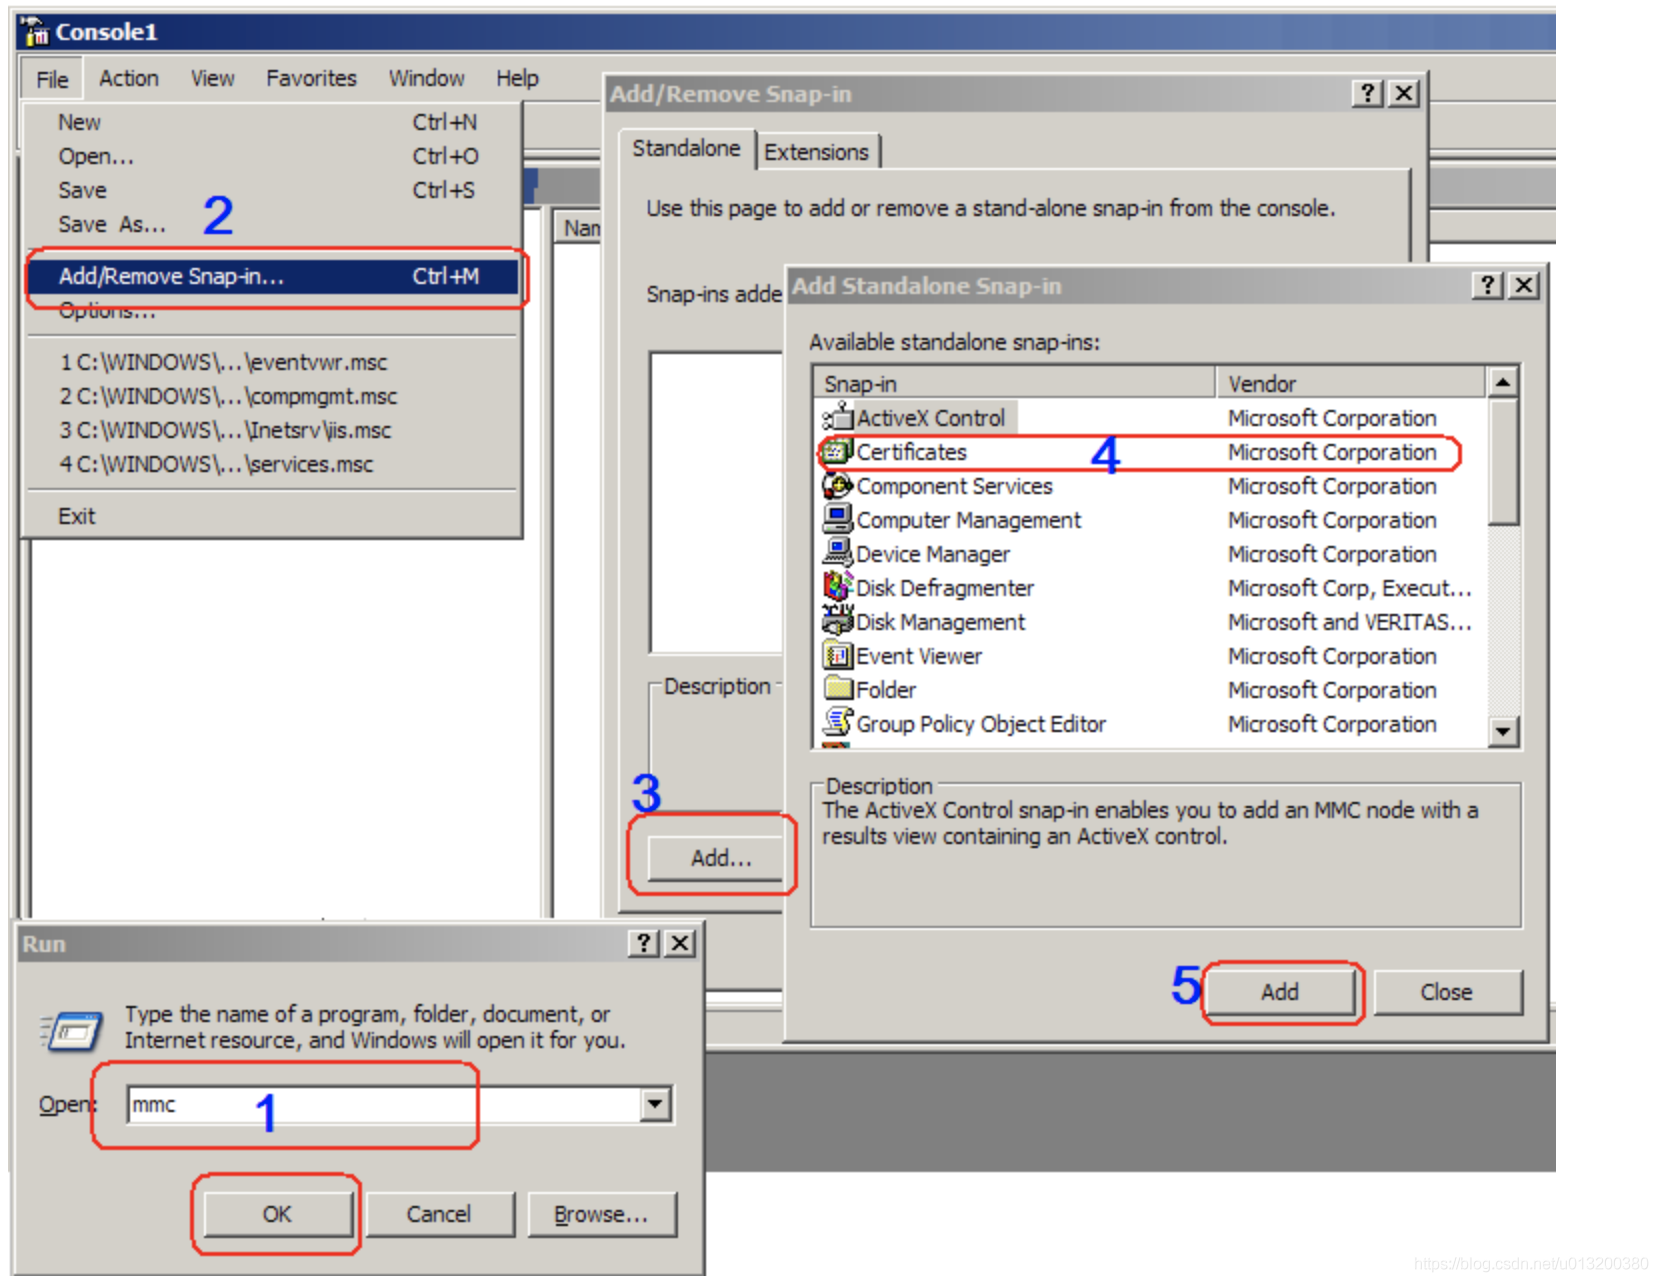Open the Favorites menu

(311, 78)
